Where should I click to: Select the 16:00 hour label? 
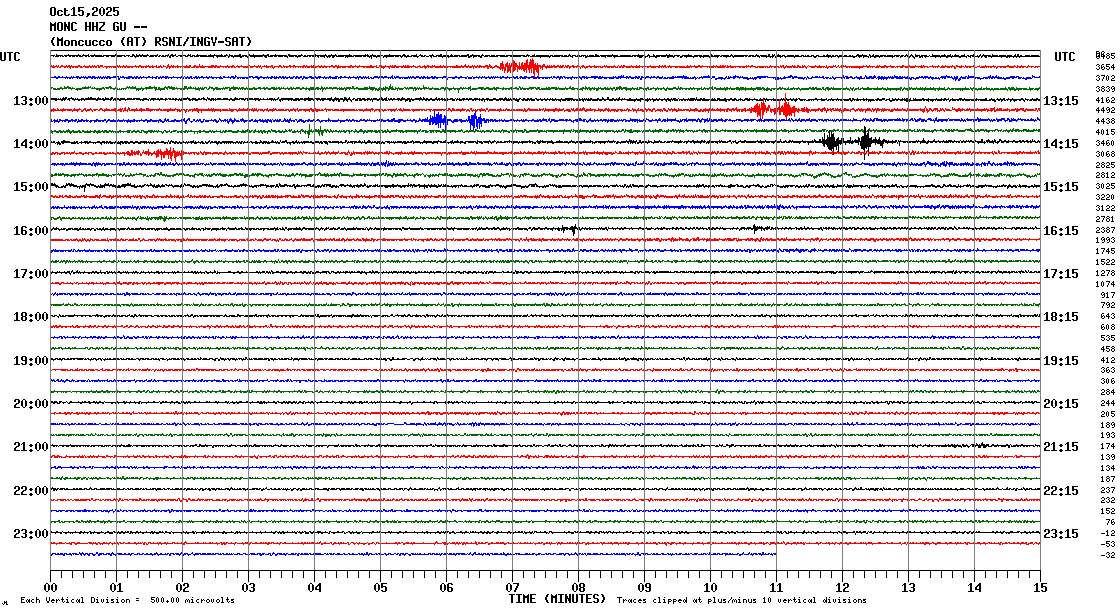point(31,231)
